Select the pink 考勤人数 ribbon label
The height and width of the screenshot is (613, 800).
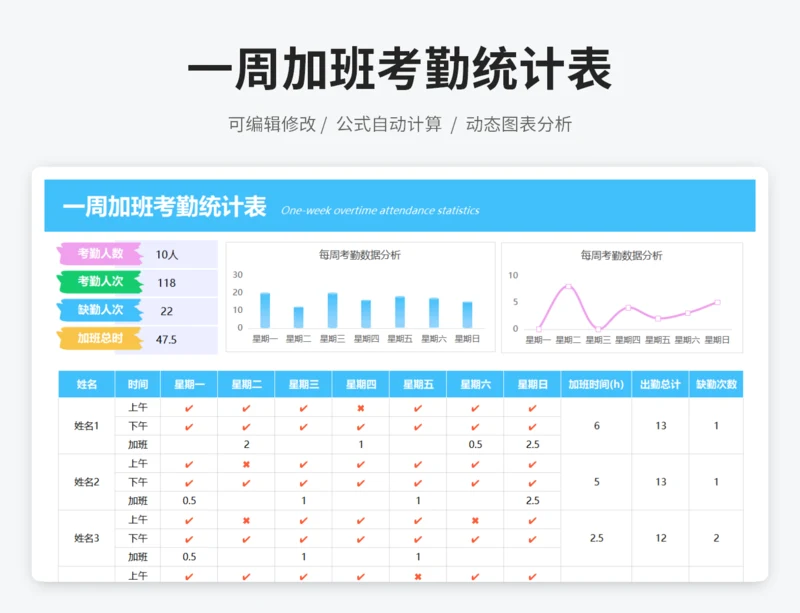click(101, 254)
